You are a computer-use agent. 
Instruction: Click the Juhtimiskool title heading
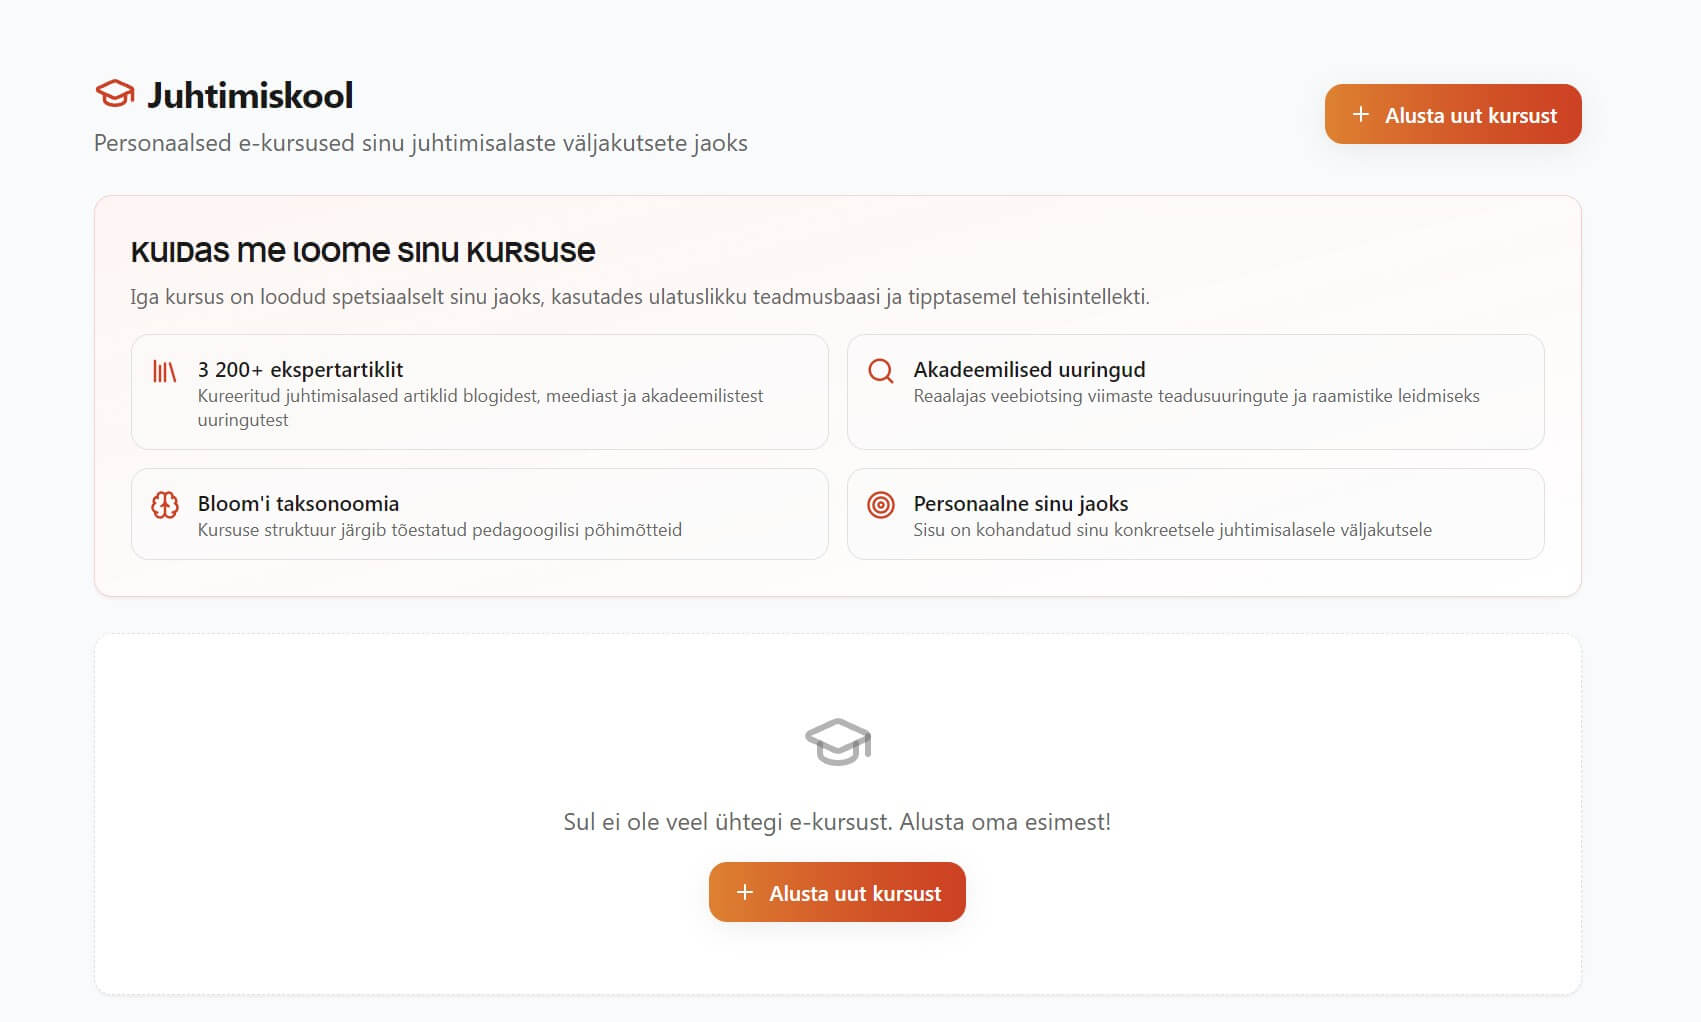250,95
